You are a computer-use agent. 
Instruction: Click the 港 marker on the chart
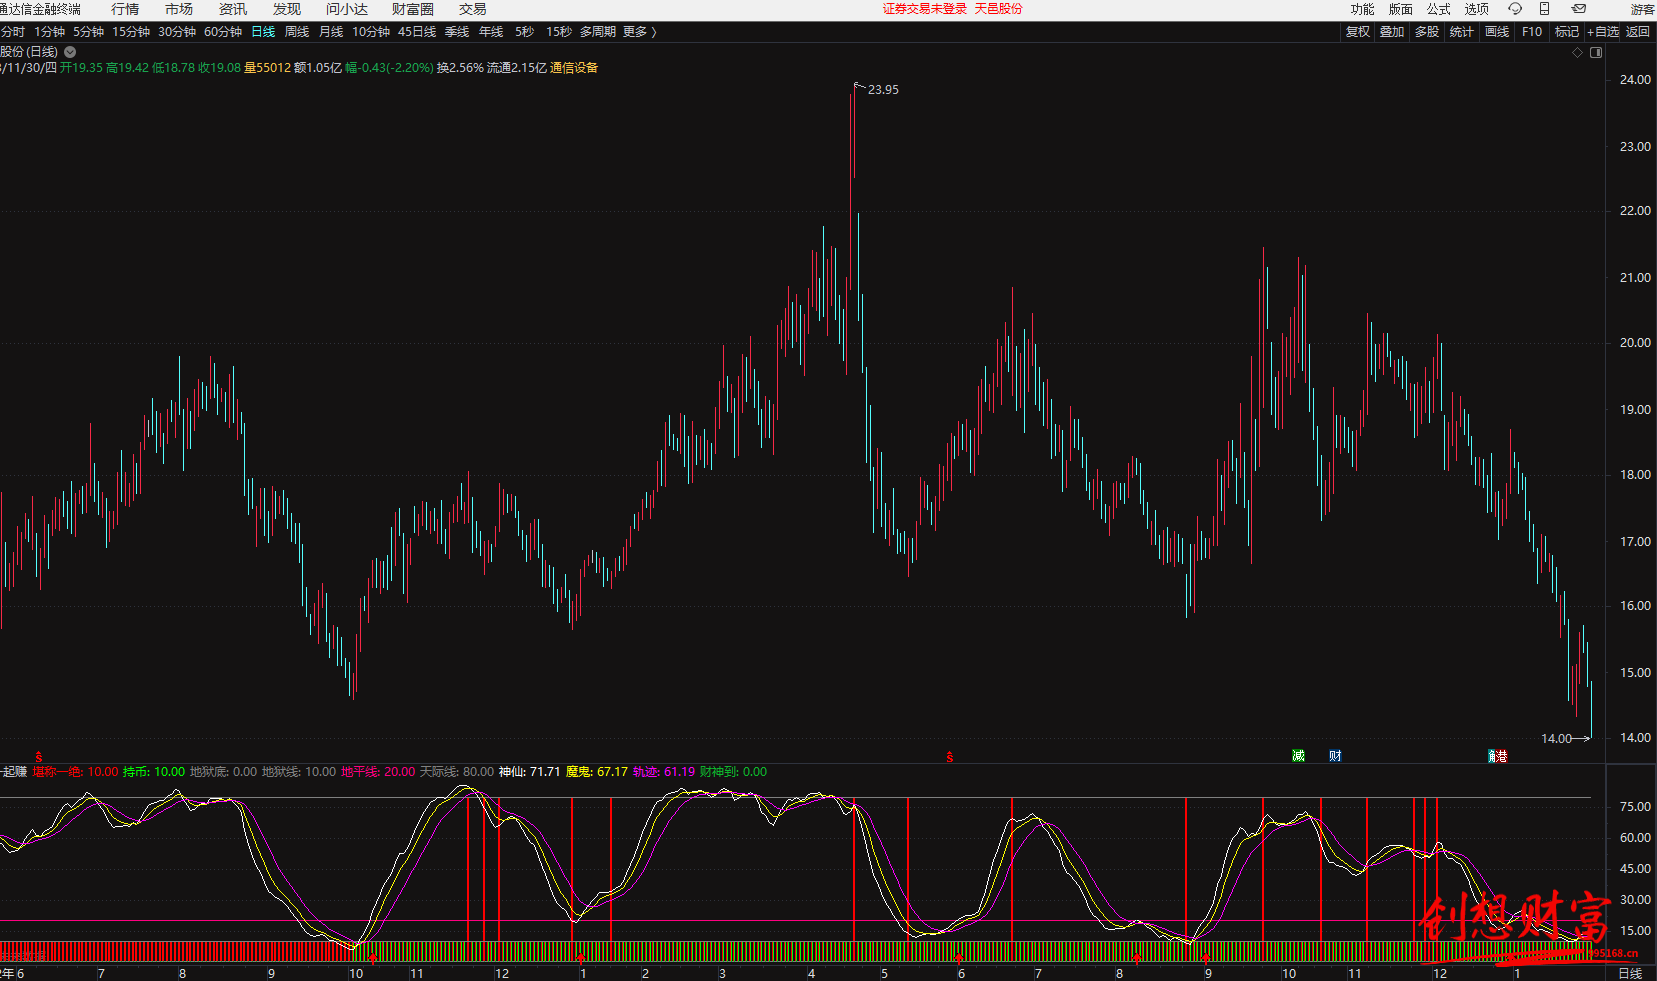coord(1500,756)
